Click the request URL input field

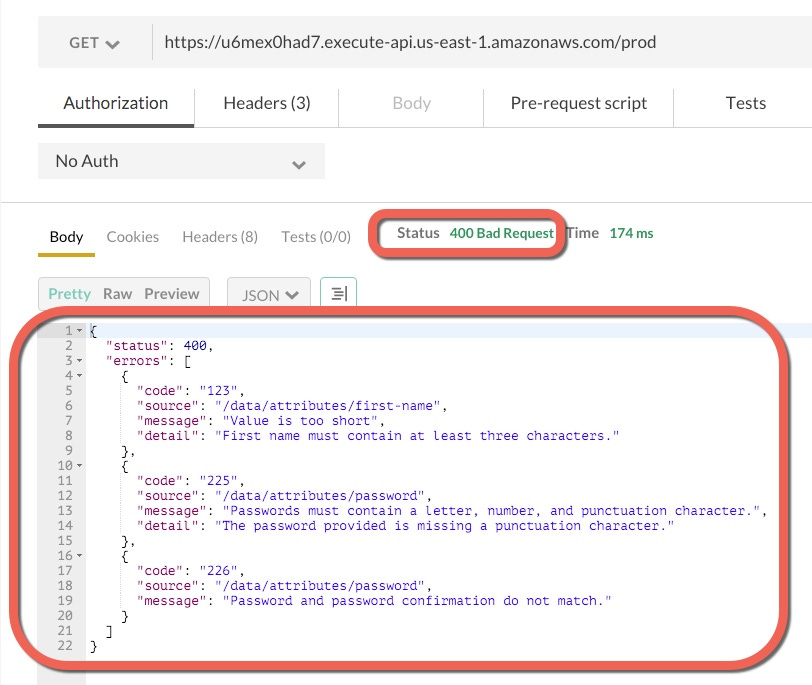[400, 41]
